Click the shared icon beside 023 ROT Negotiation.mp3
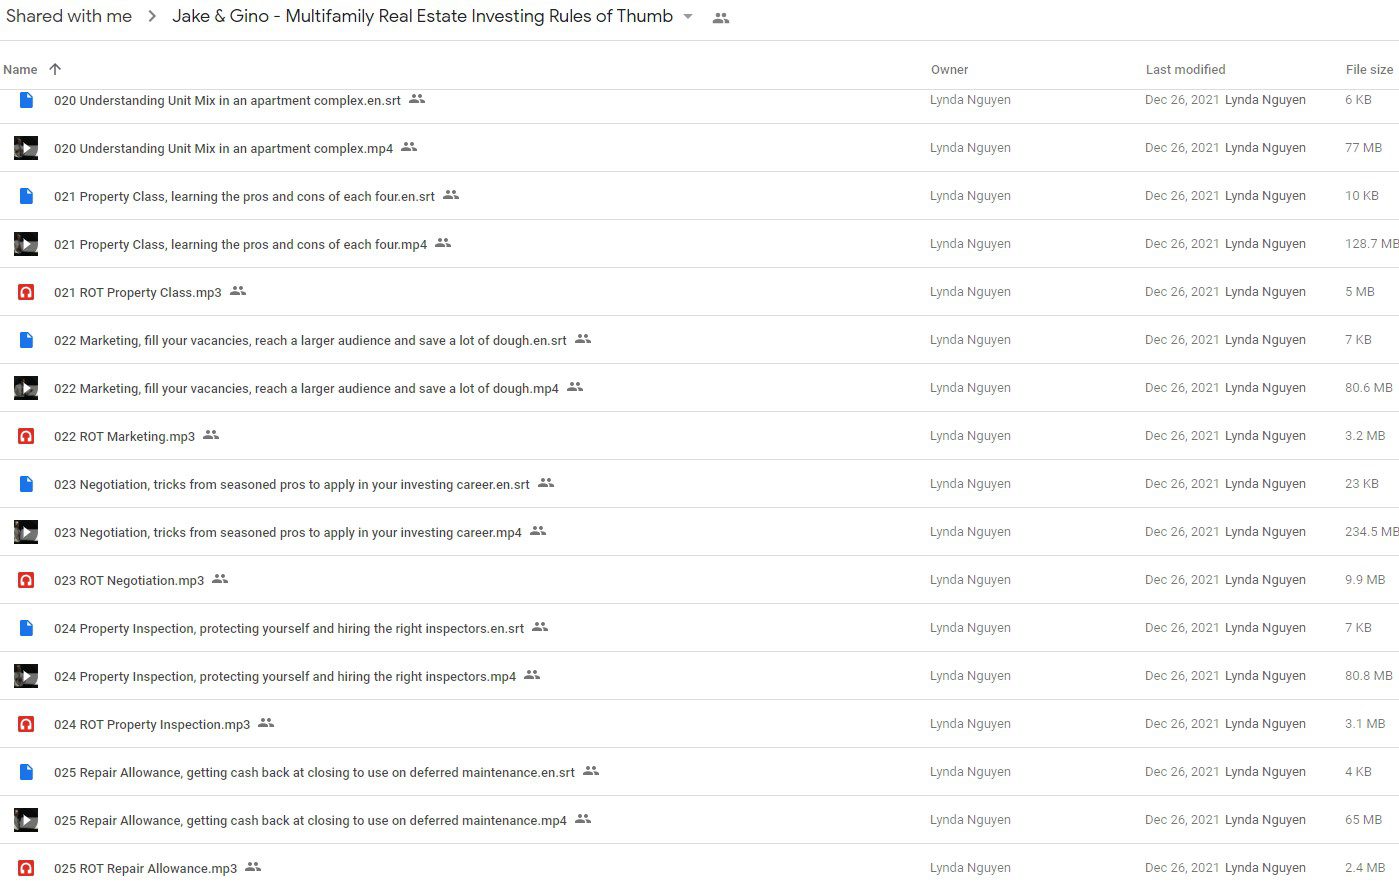 (x=220, y=579)
